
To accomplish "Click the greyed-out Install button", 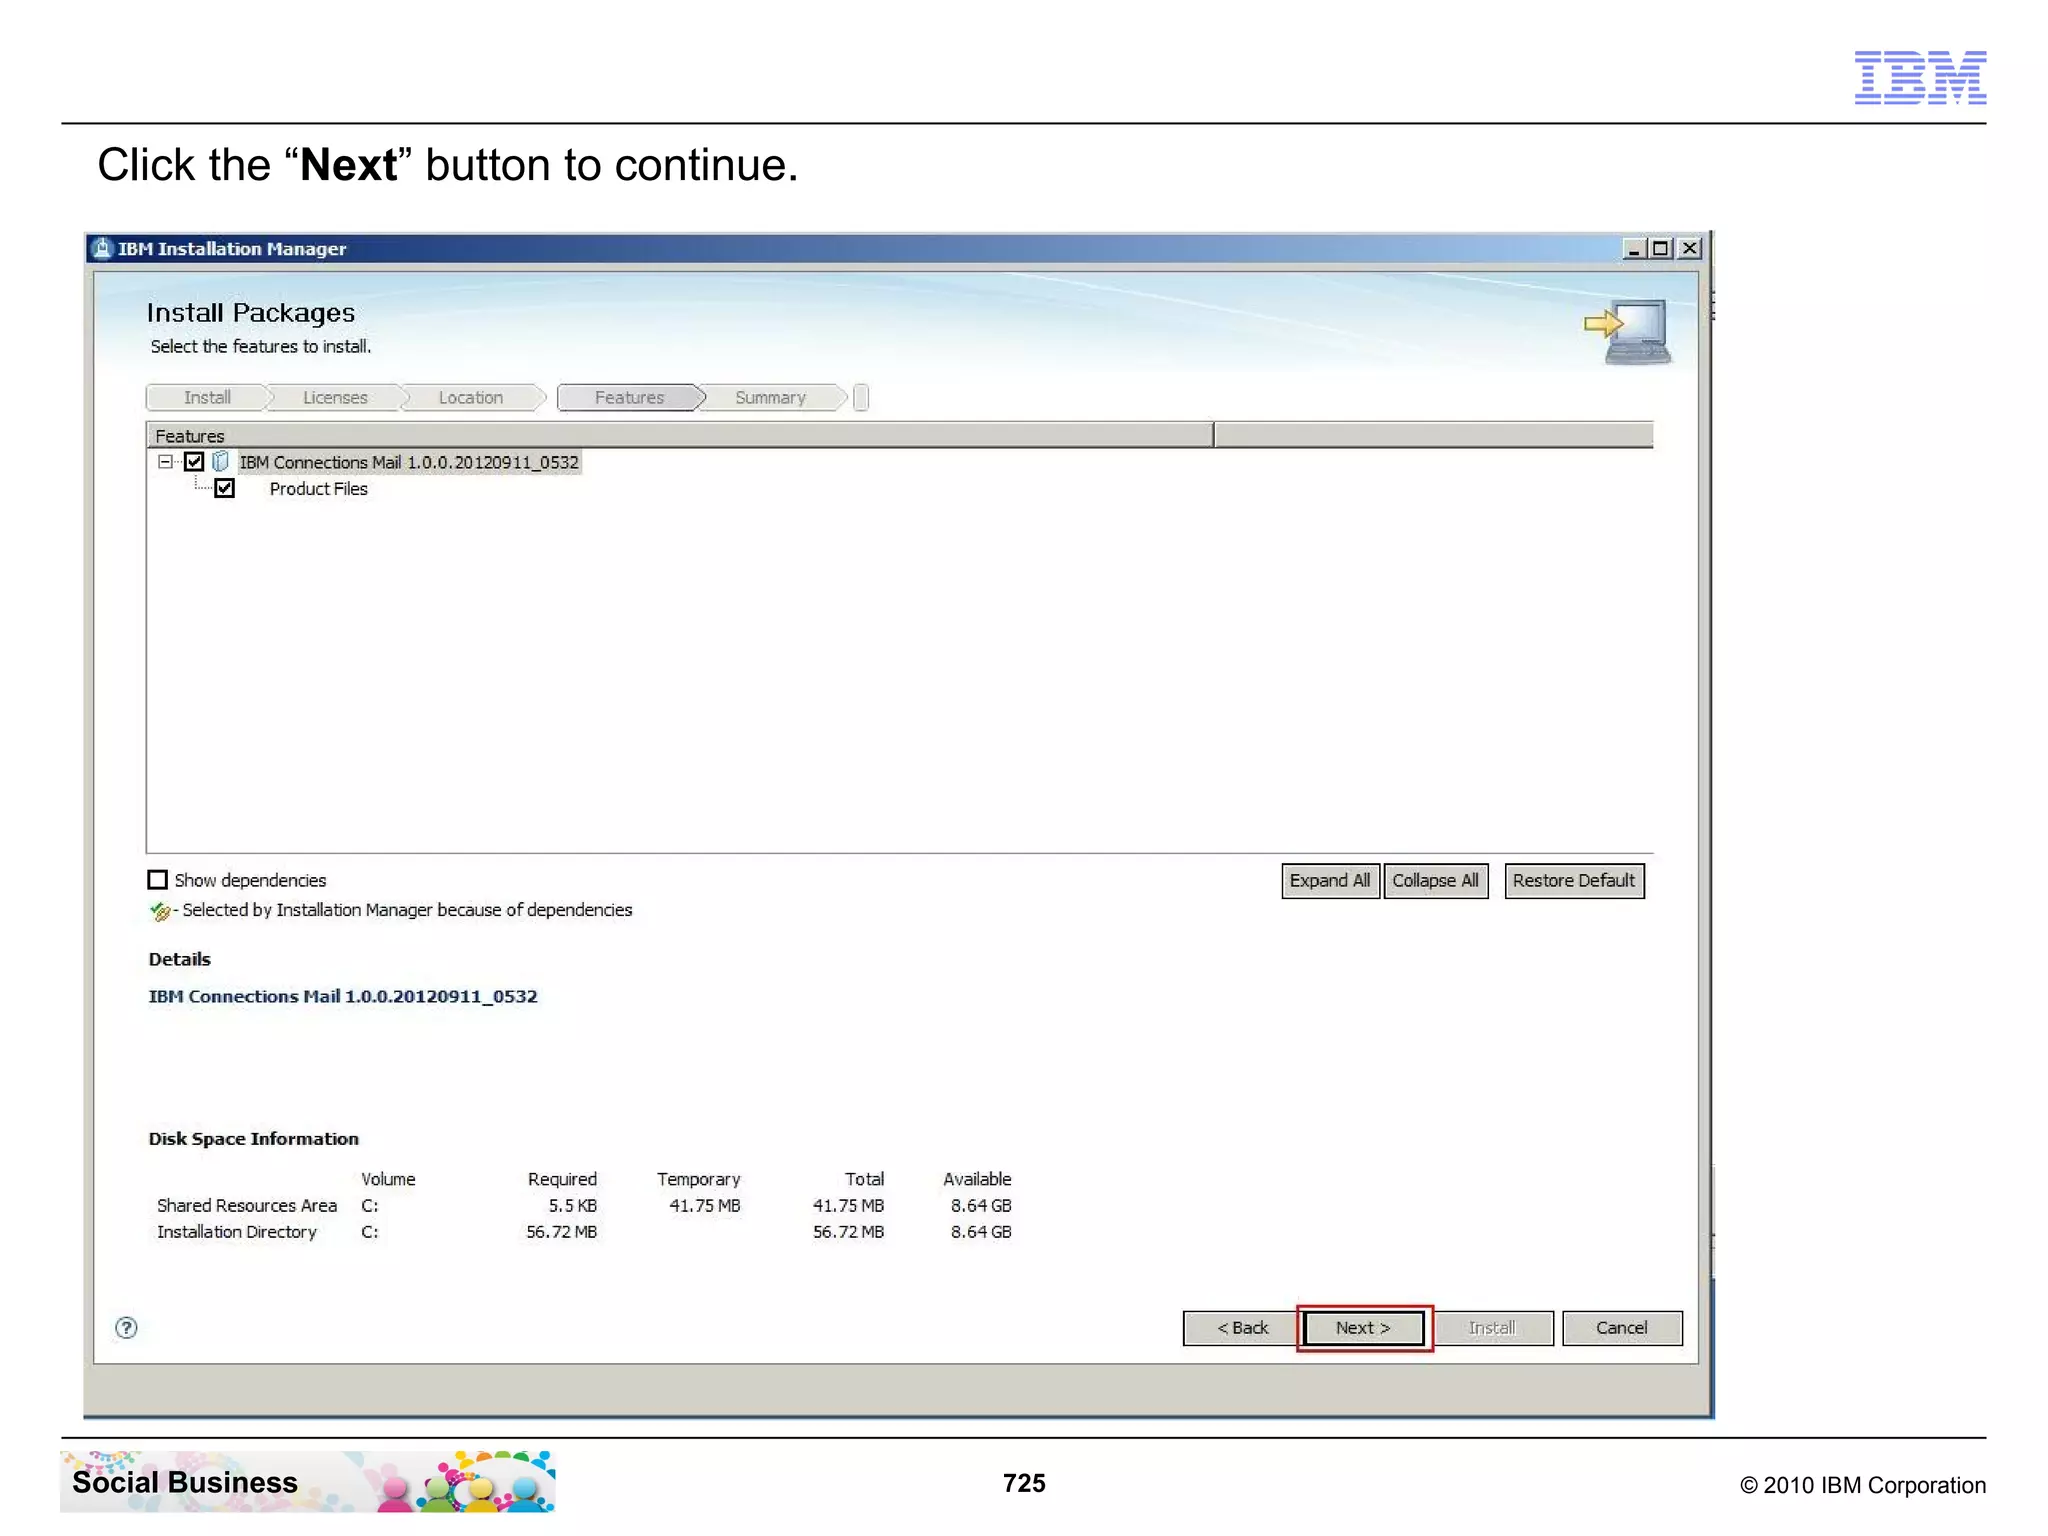I will coord(1492,1328).
